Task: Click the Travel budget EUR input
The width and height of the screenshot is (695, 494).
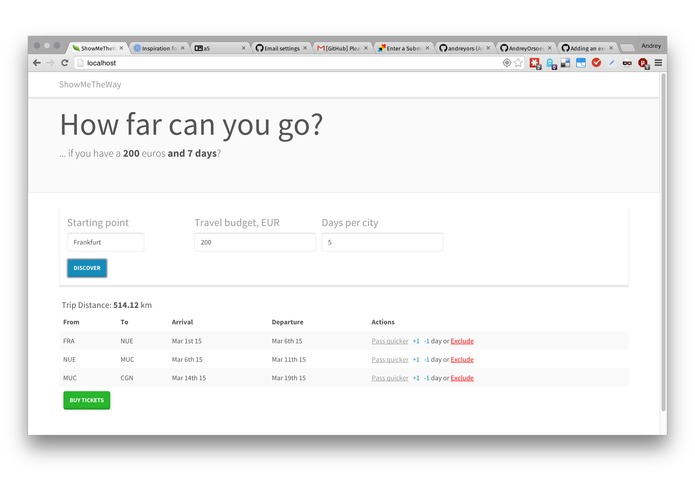Action: [x=255, y=242]
